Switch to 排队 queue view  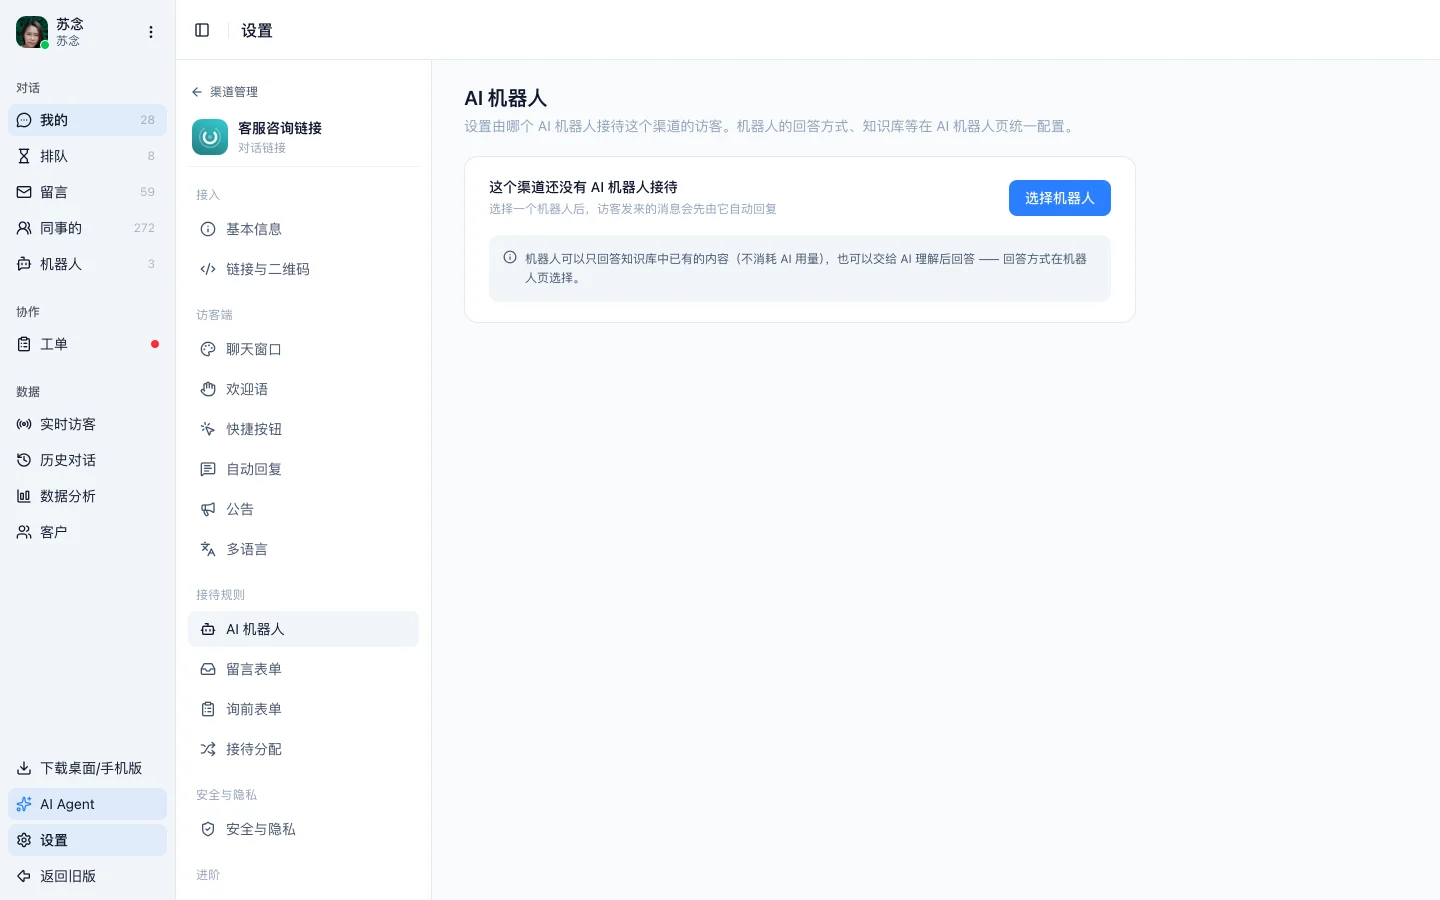pos(87,156)
